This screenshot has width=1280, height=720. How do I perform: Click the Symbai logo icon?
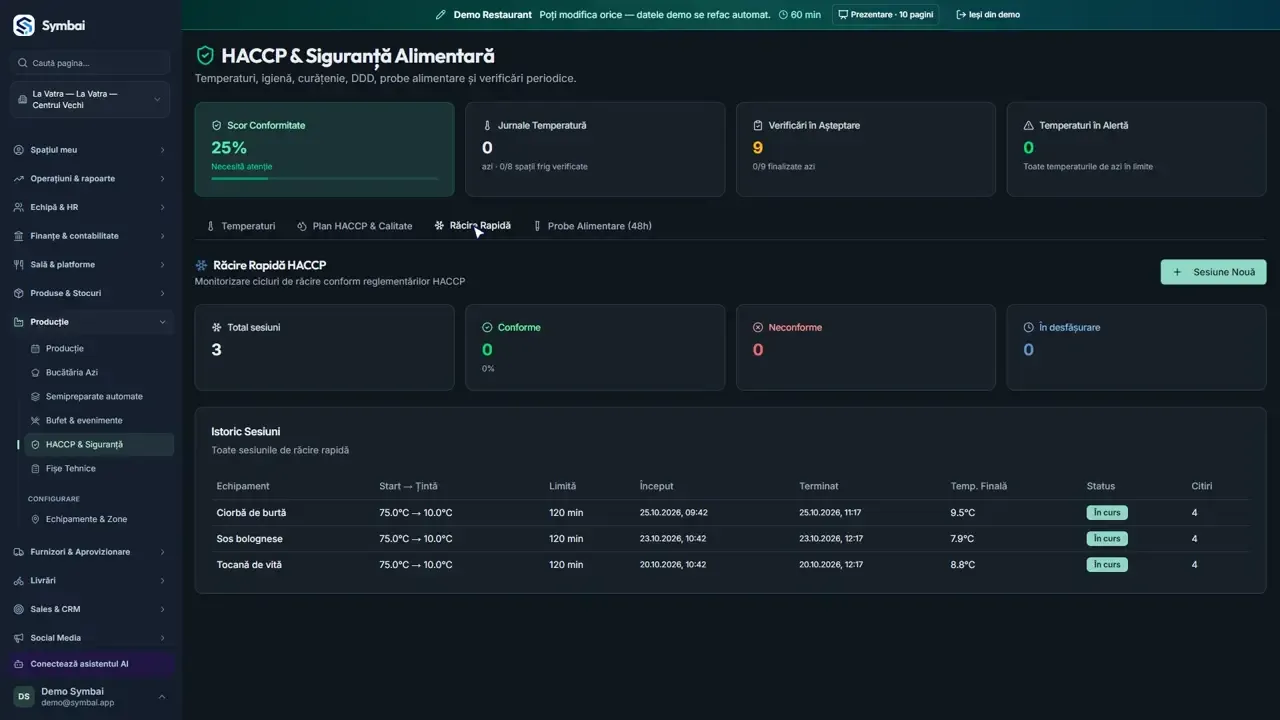coord(23,25)
